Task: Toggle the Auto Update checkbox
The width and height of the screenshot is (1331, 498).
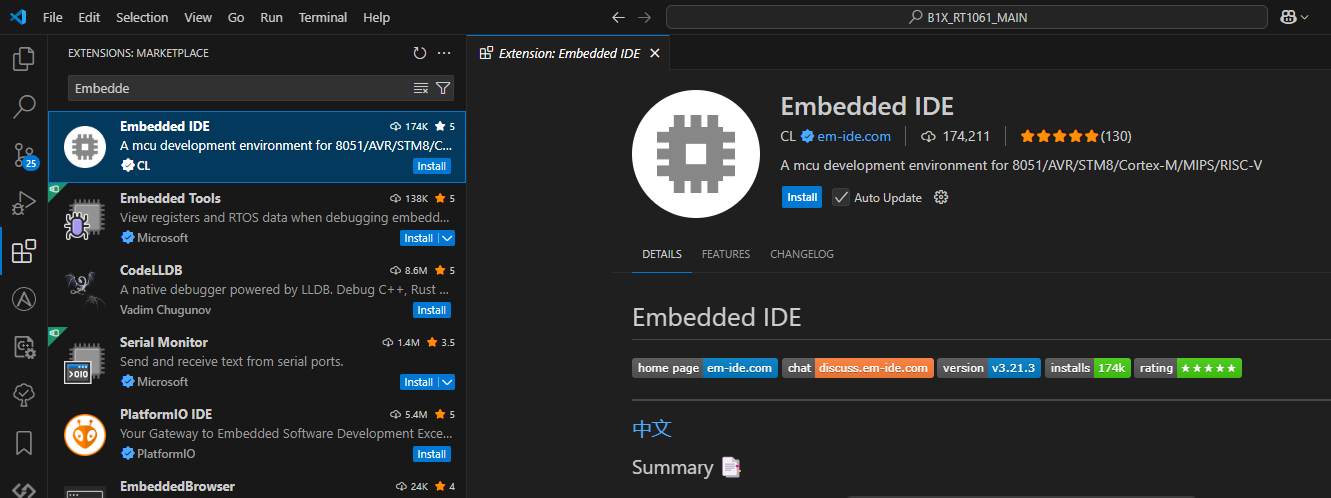Action: pyautogui.click(x=841, y=197)
